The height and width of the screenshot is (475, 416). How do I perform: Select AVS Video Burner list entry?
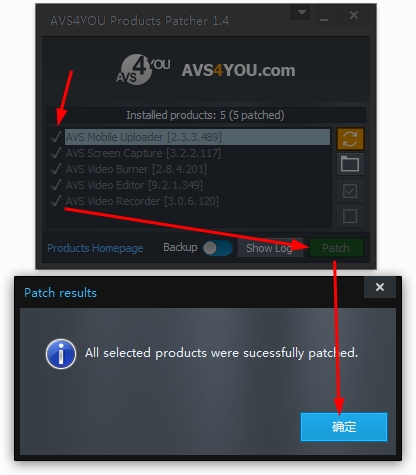[136, 169]
